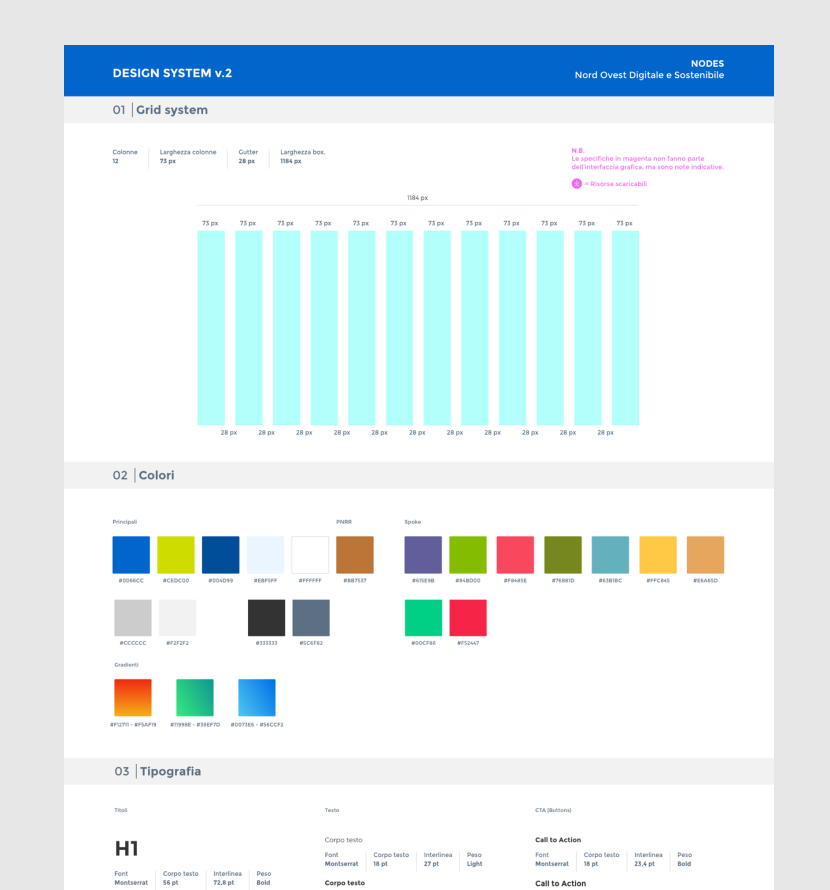Click the crimson #F52447 swatch

pos(468,618)
